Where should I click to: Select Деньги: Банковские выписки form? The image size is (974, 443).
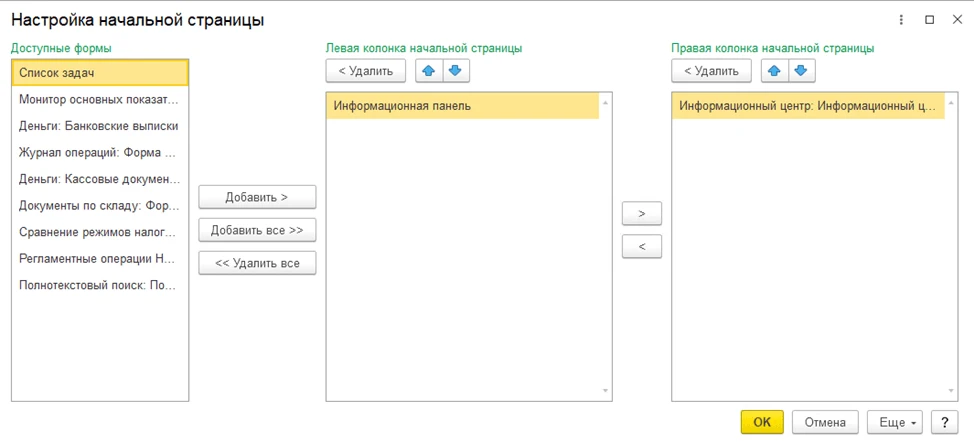pyautogui.click(x=99, y=126)
